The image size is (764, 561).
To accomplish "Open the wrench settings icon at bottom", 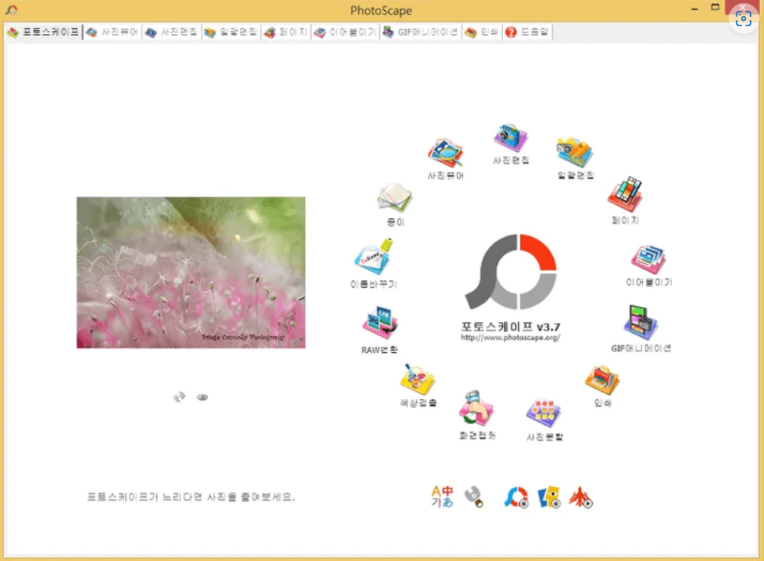I will pyautogui.click(x=474, y=497).
